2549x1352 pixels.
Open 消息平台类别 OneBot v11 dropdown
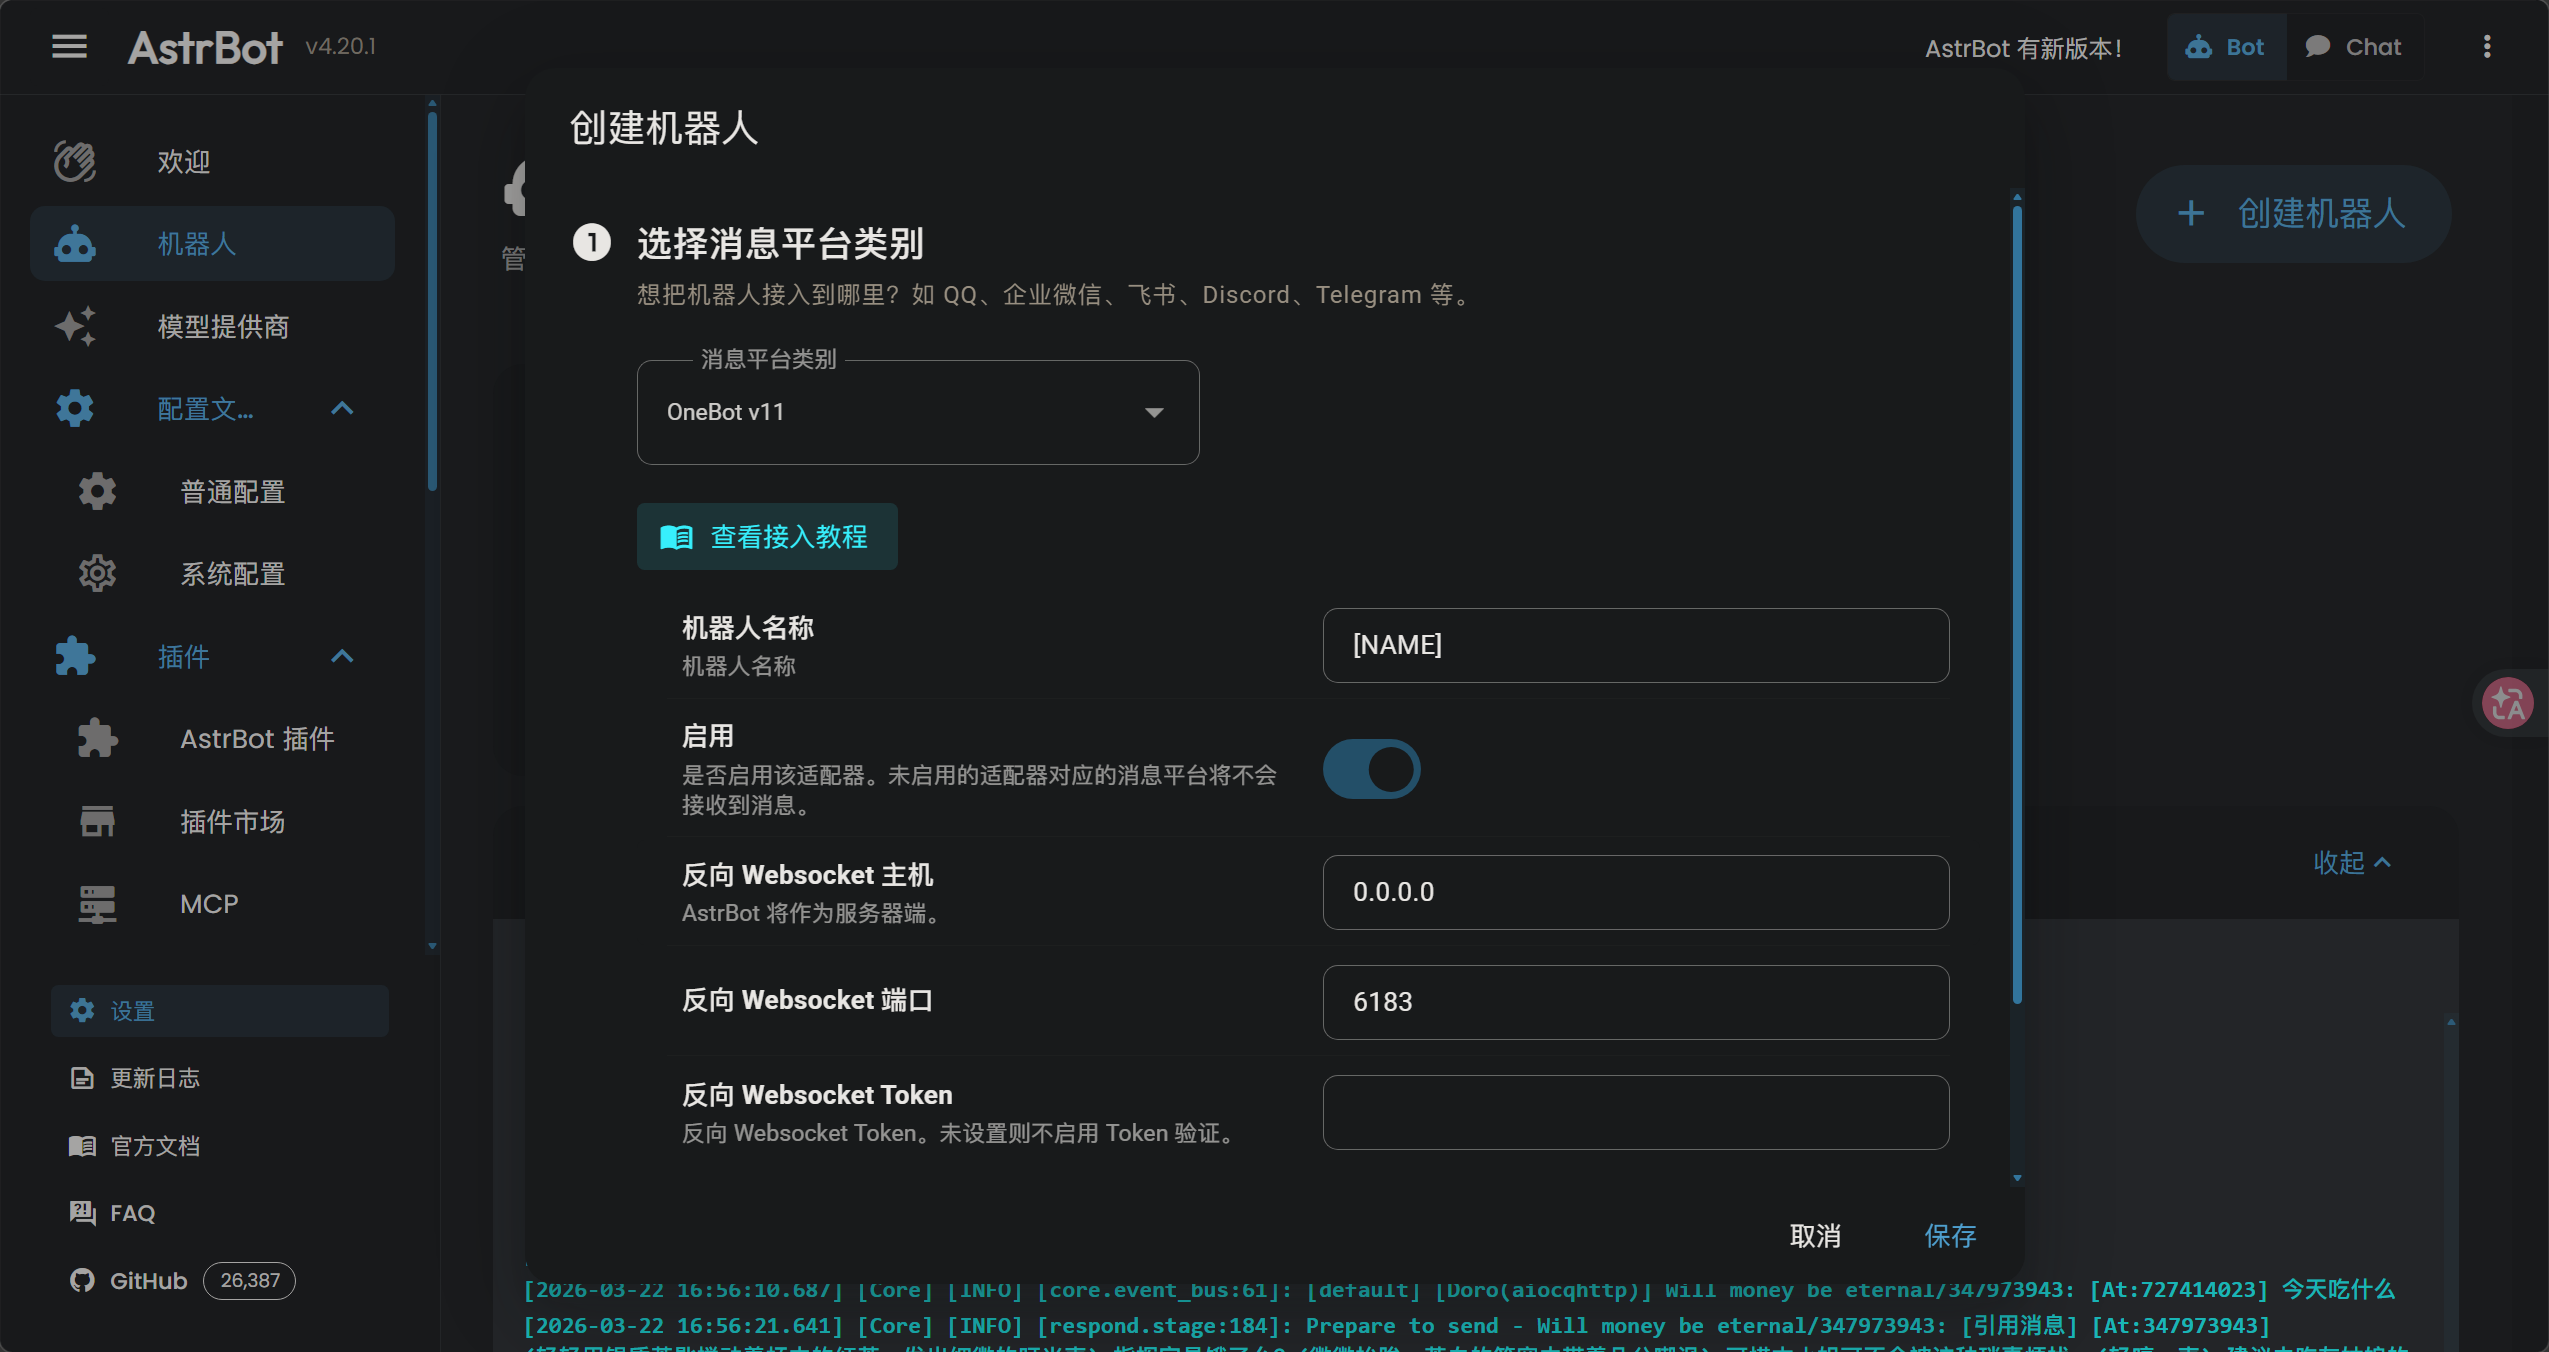917,412
